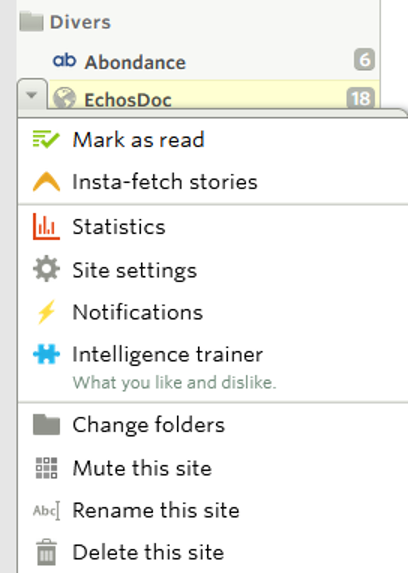Screen dimensions: 408x574
Task: Click the trash can delete icon
Action: pyautogui.click(x=46, y=552)
